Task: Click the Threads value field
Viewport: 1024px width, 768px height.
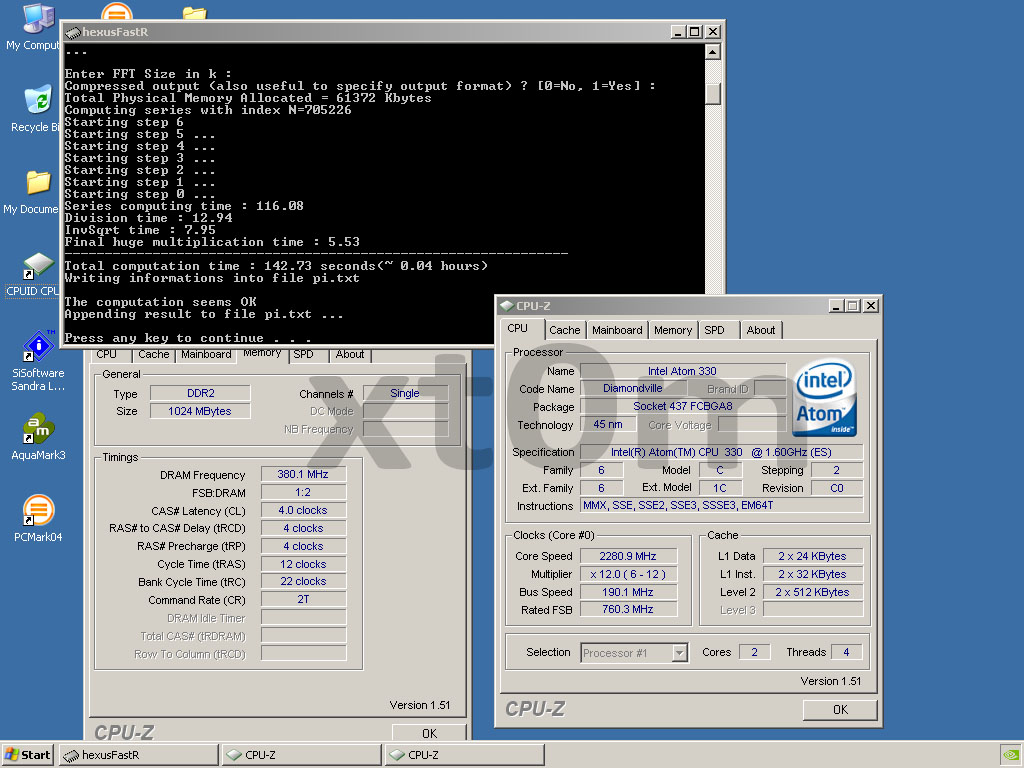Action: click(846, 652)
